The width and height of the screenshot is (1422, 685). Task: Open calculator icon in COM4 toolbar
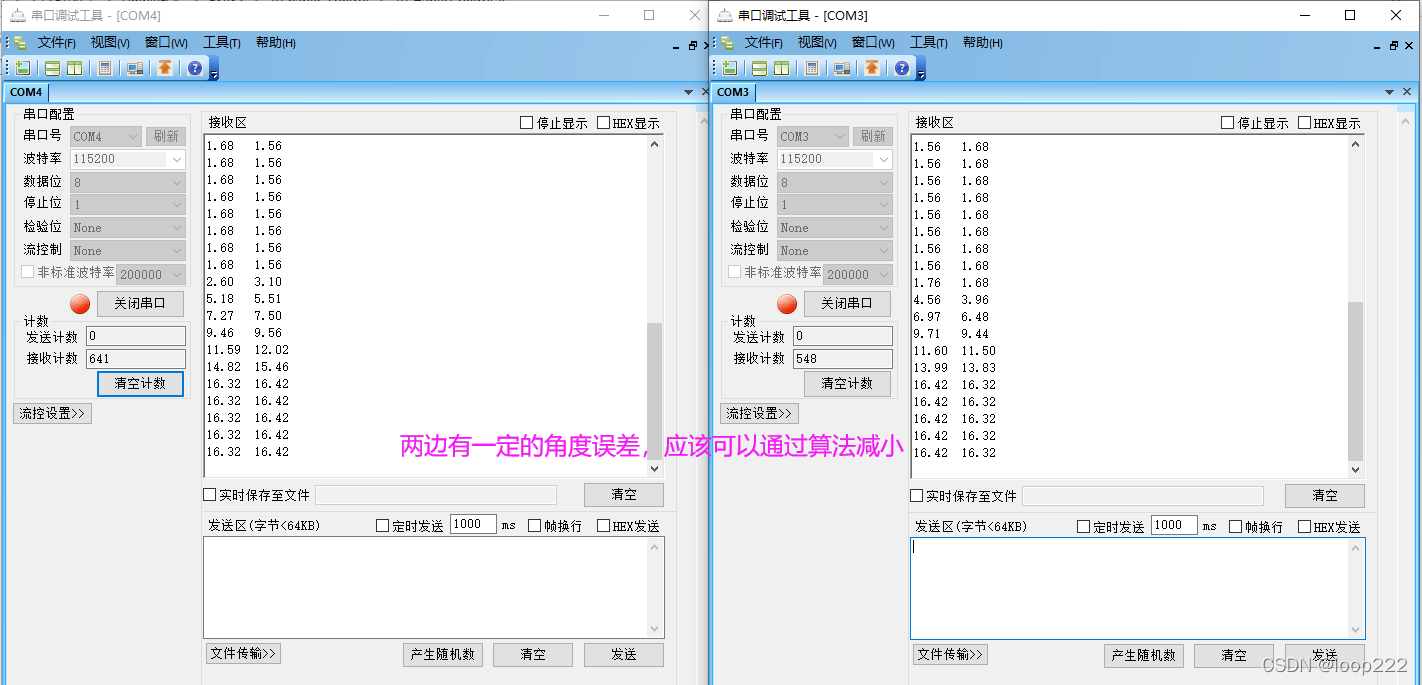(x=104, y=68)
